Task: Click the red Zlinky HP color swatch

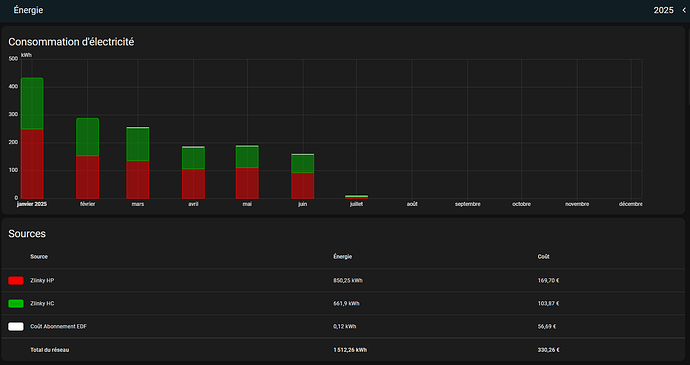Action: [x=16, y=280]
